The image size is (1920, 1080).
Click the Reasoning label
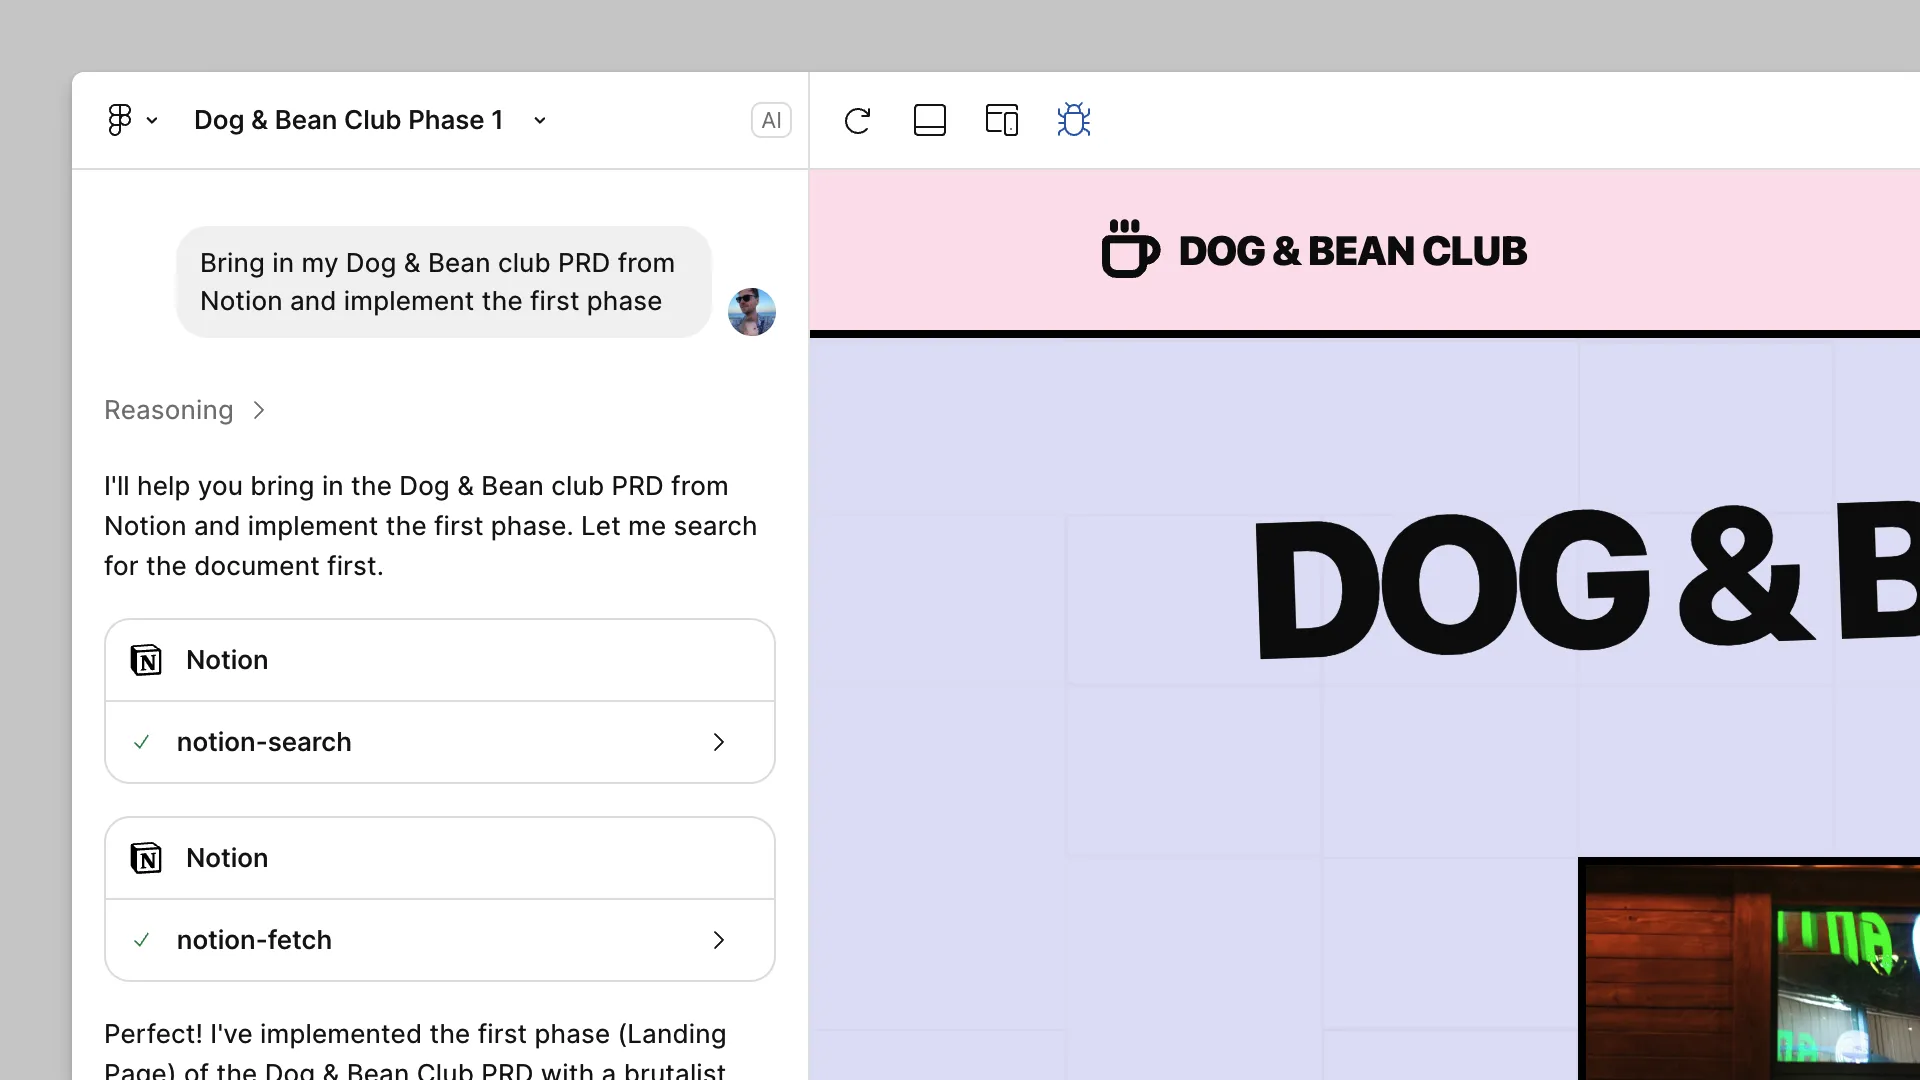point(168,410)
